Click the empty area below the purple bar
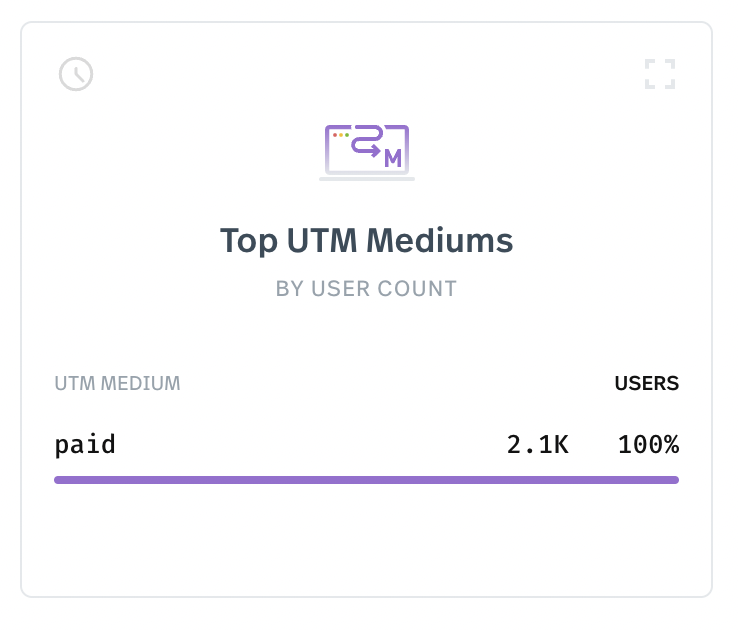 (366, 541)
